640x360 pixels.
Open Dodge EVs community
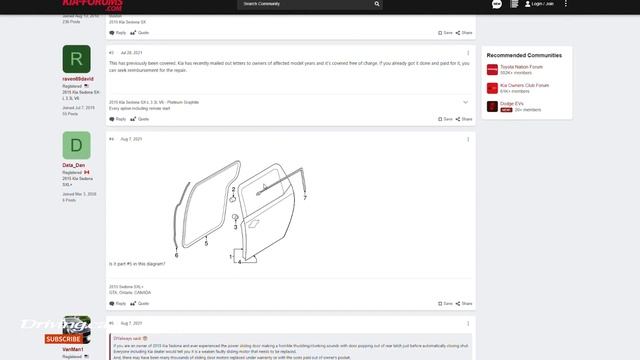[x=511, y=104]
